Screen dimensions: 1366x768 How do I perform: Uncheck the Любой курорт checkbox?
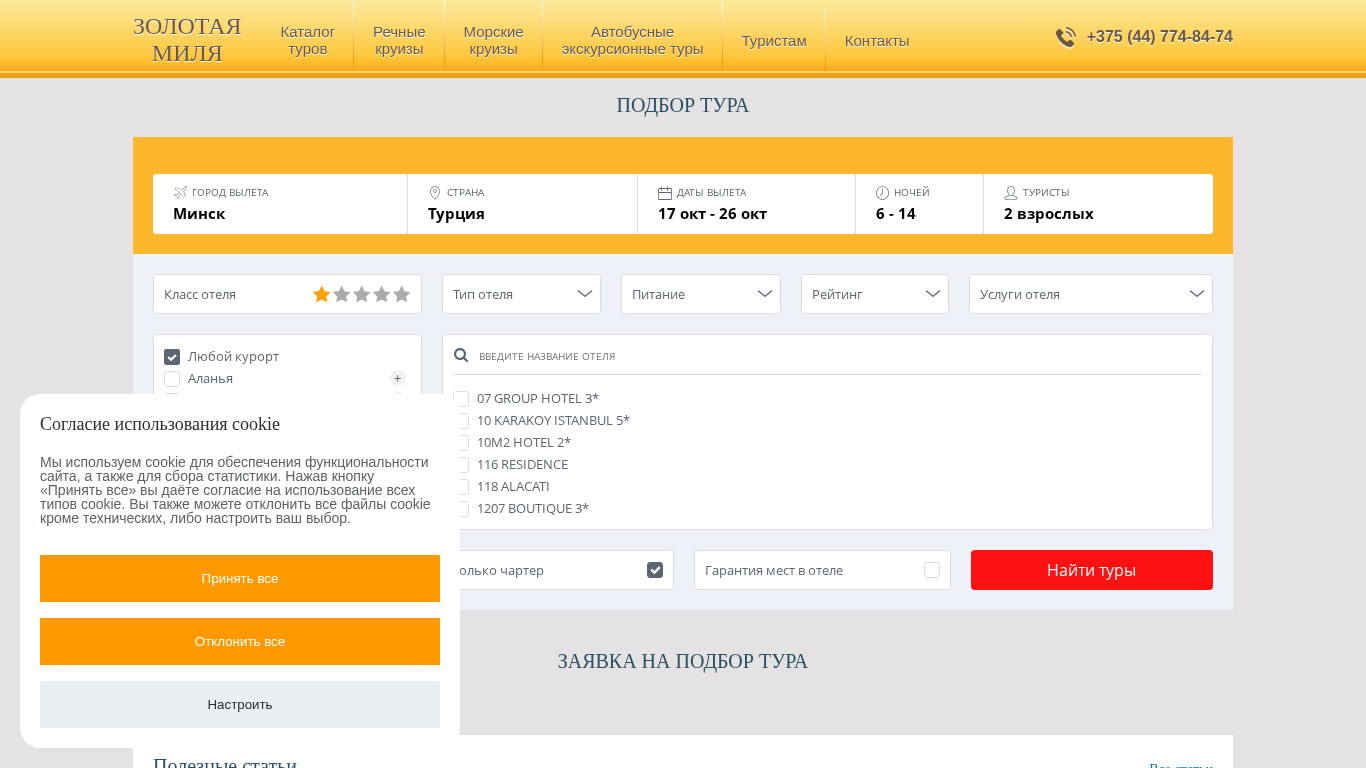[172, 357]
